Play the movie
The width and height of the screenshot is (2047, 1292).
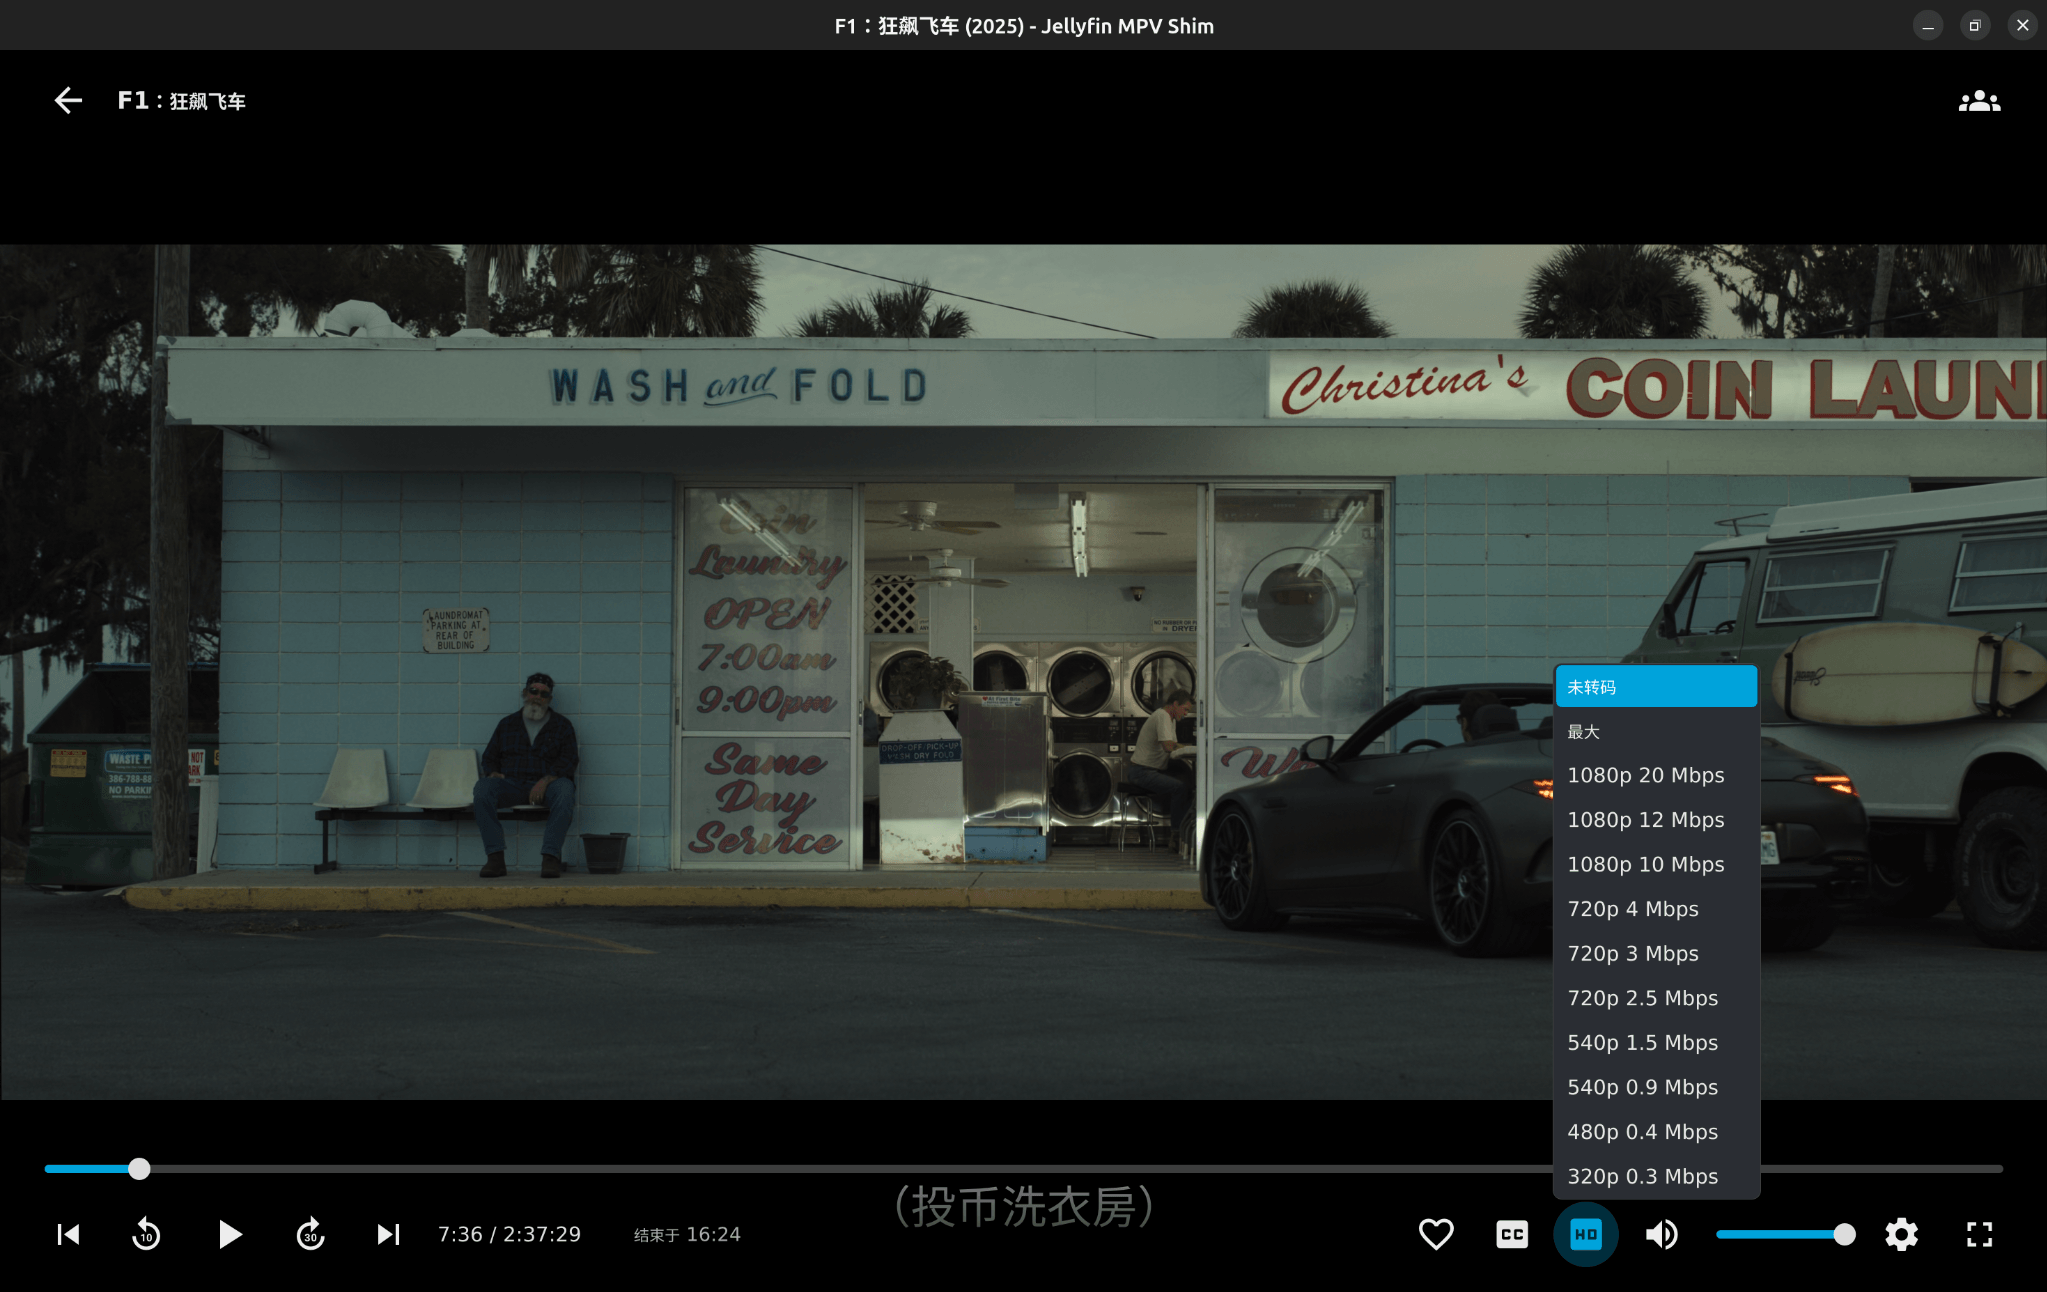click(x=230, y=1234)
